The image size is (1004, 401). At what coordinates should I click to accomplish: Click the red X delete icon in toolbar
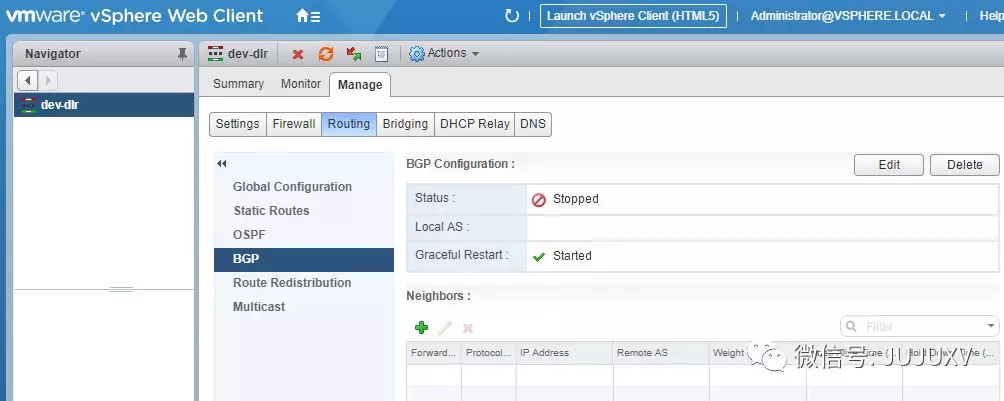298,54
